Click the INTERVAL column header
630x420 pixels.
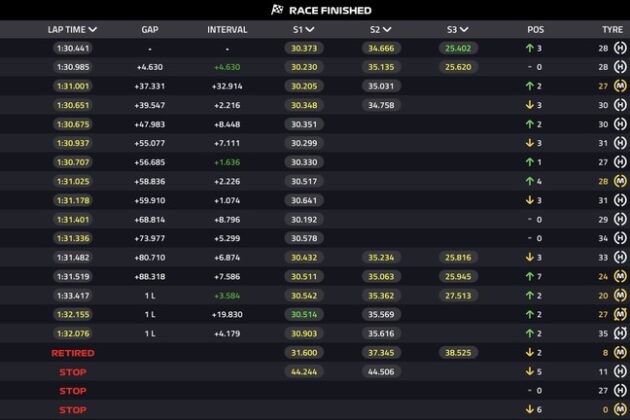(227, 30)
